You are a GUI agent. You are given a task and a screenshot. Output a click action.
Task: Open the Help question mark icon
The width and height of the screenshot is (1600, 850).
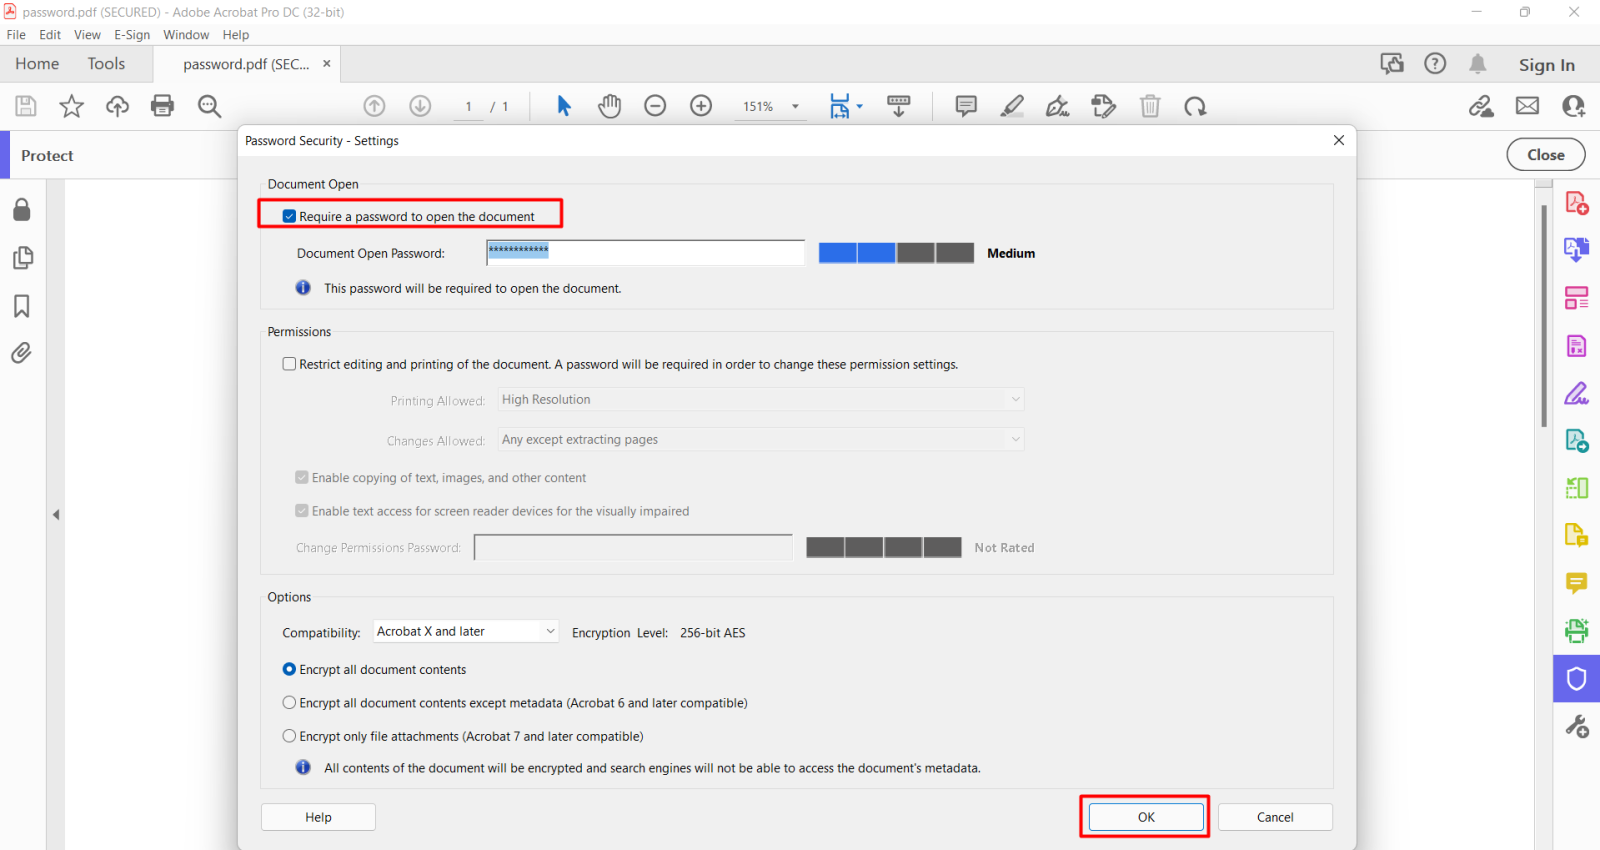click(x=1435, y=64)
